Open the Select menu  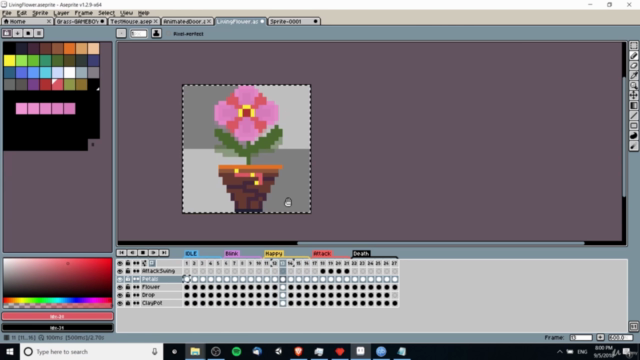[106, 13]
